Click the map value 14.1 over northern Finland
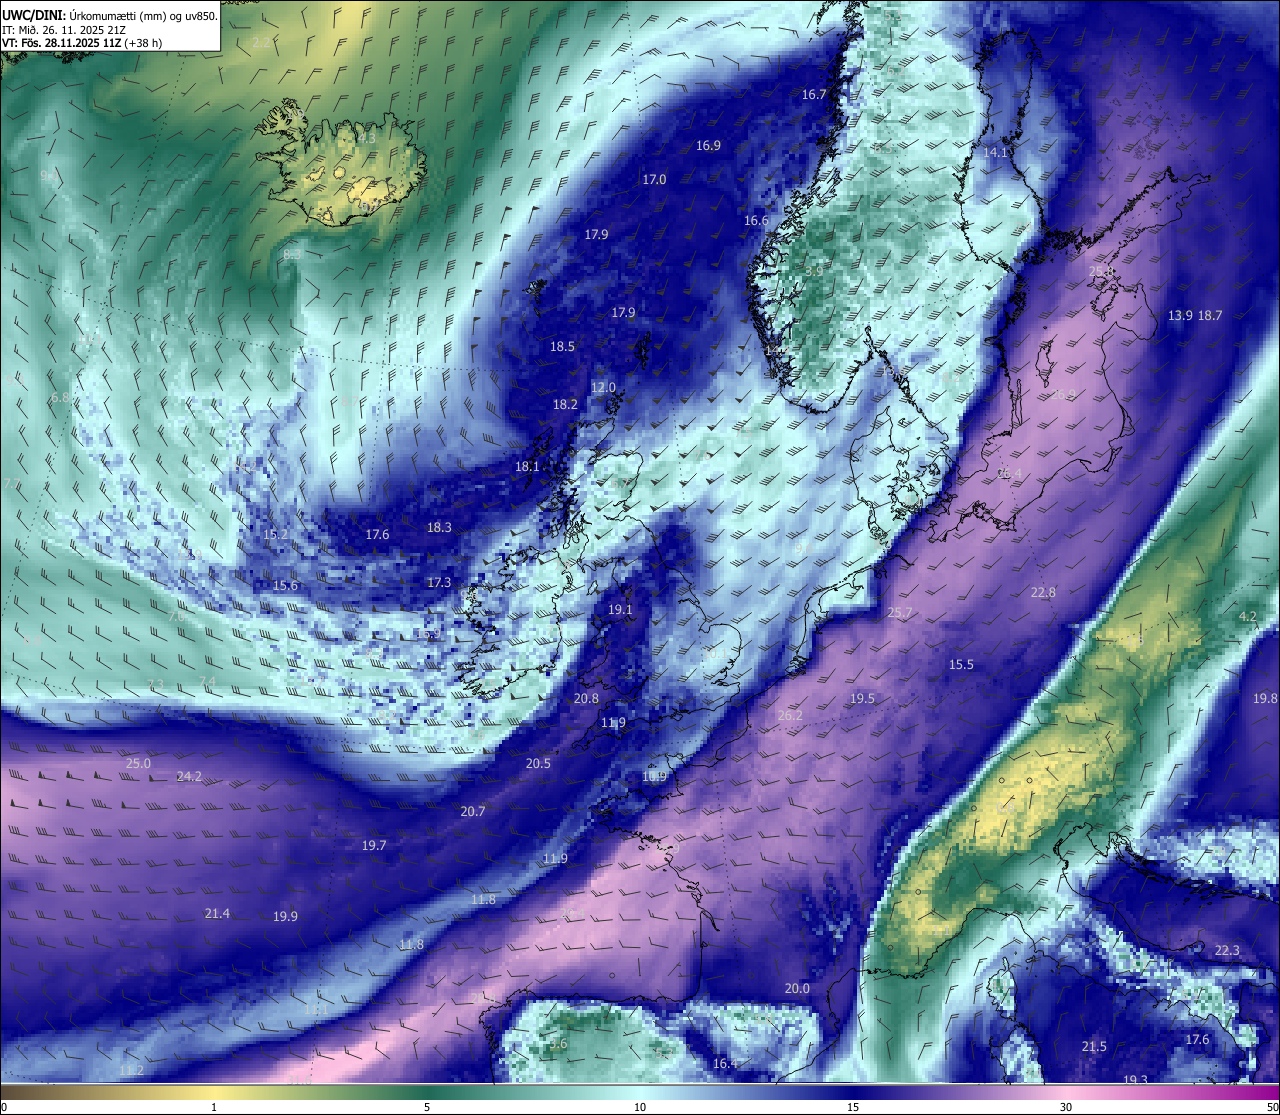Screen dimensions: 1280x1115 click(995, 153)
